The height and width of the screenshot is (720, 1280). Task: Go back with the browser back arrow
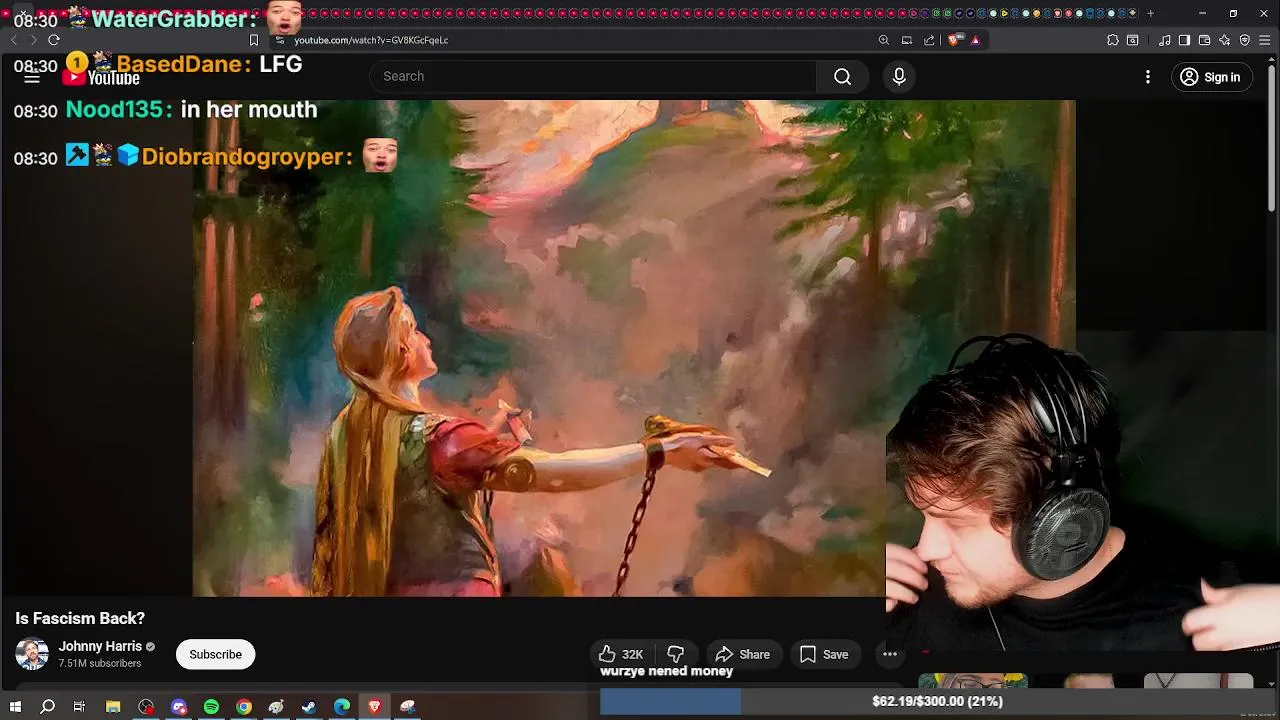[x=14, y=40]
